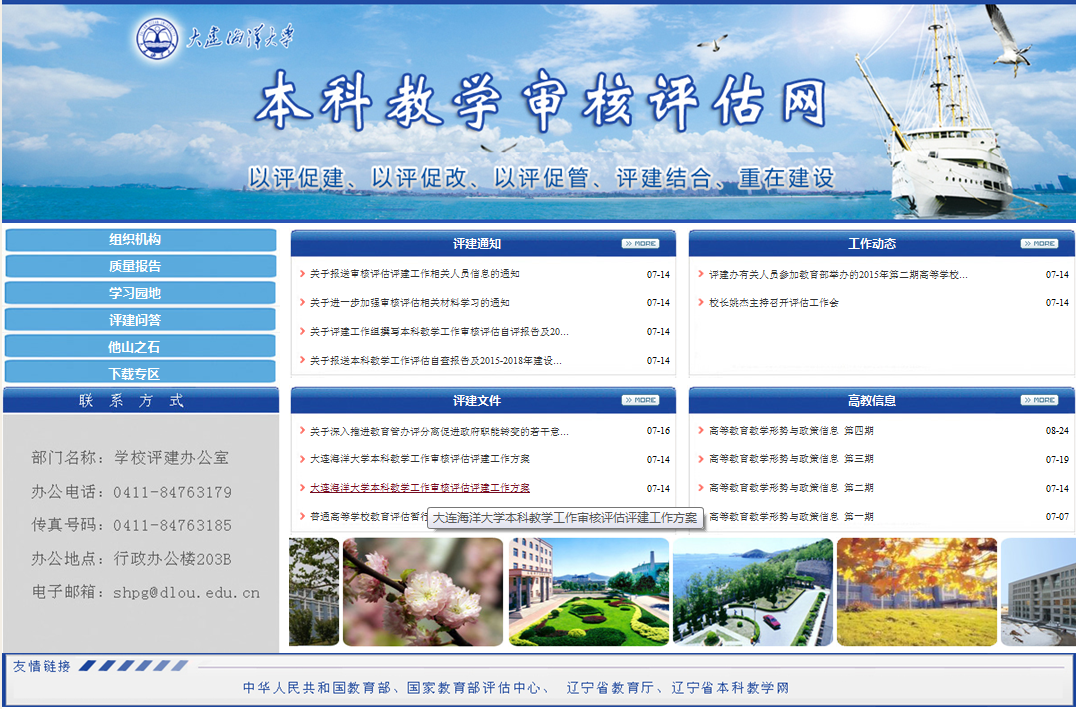Click the garden flowerbed campus photo
Viewport: 1076px width, 709px height.
588,592
